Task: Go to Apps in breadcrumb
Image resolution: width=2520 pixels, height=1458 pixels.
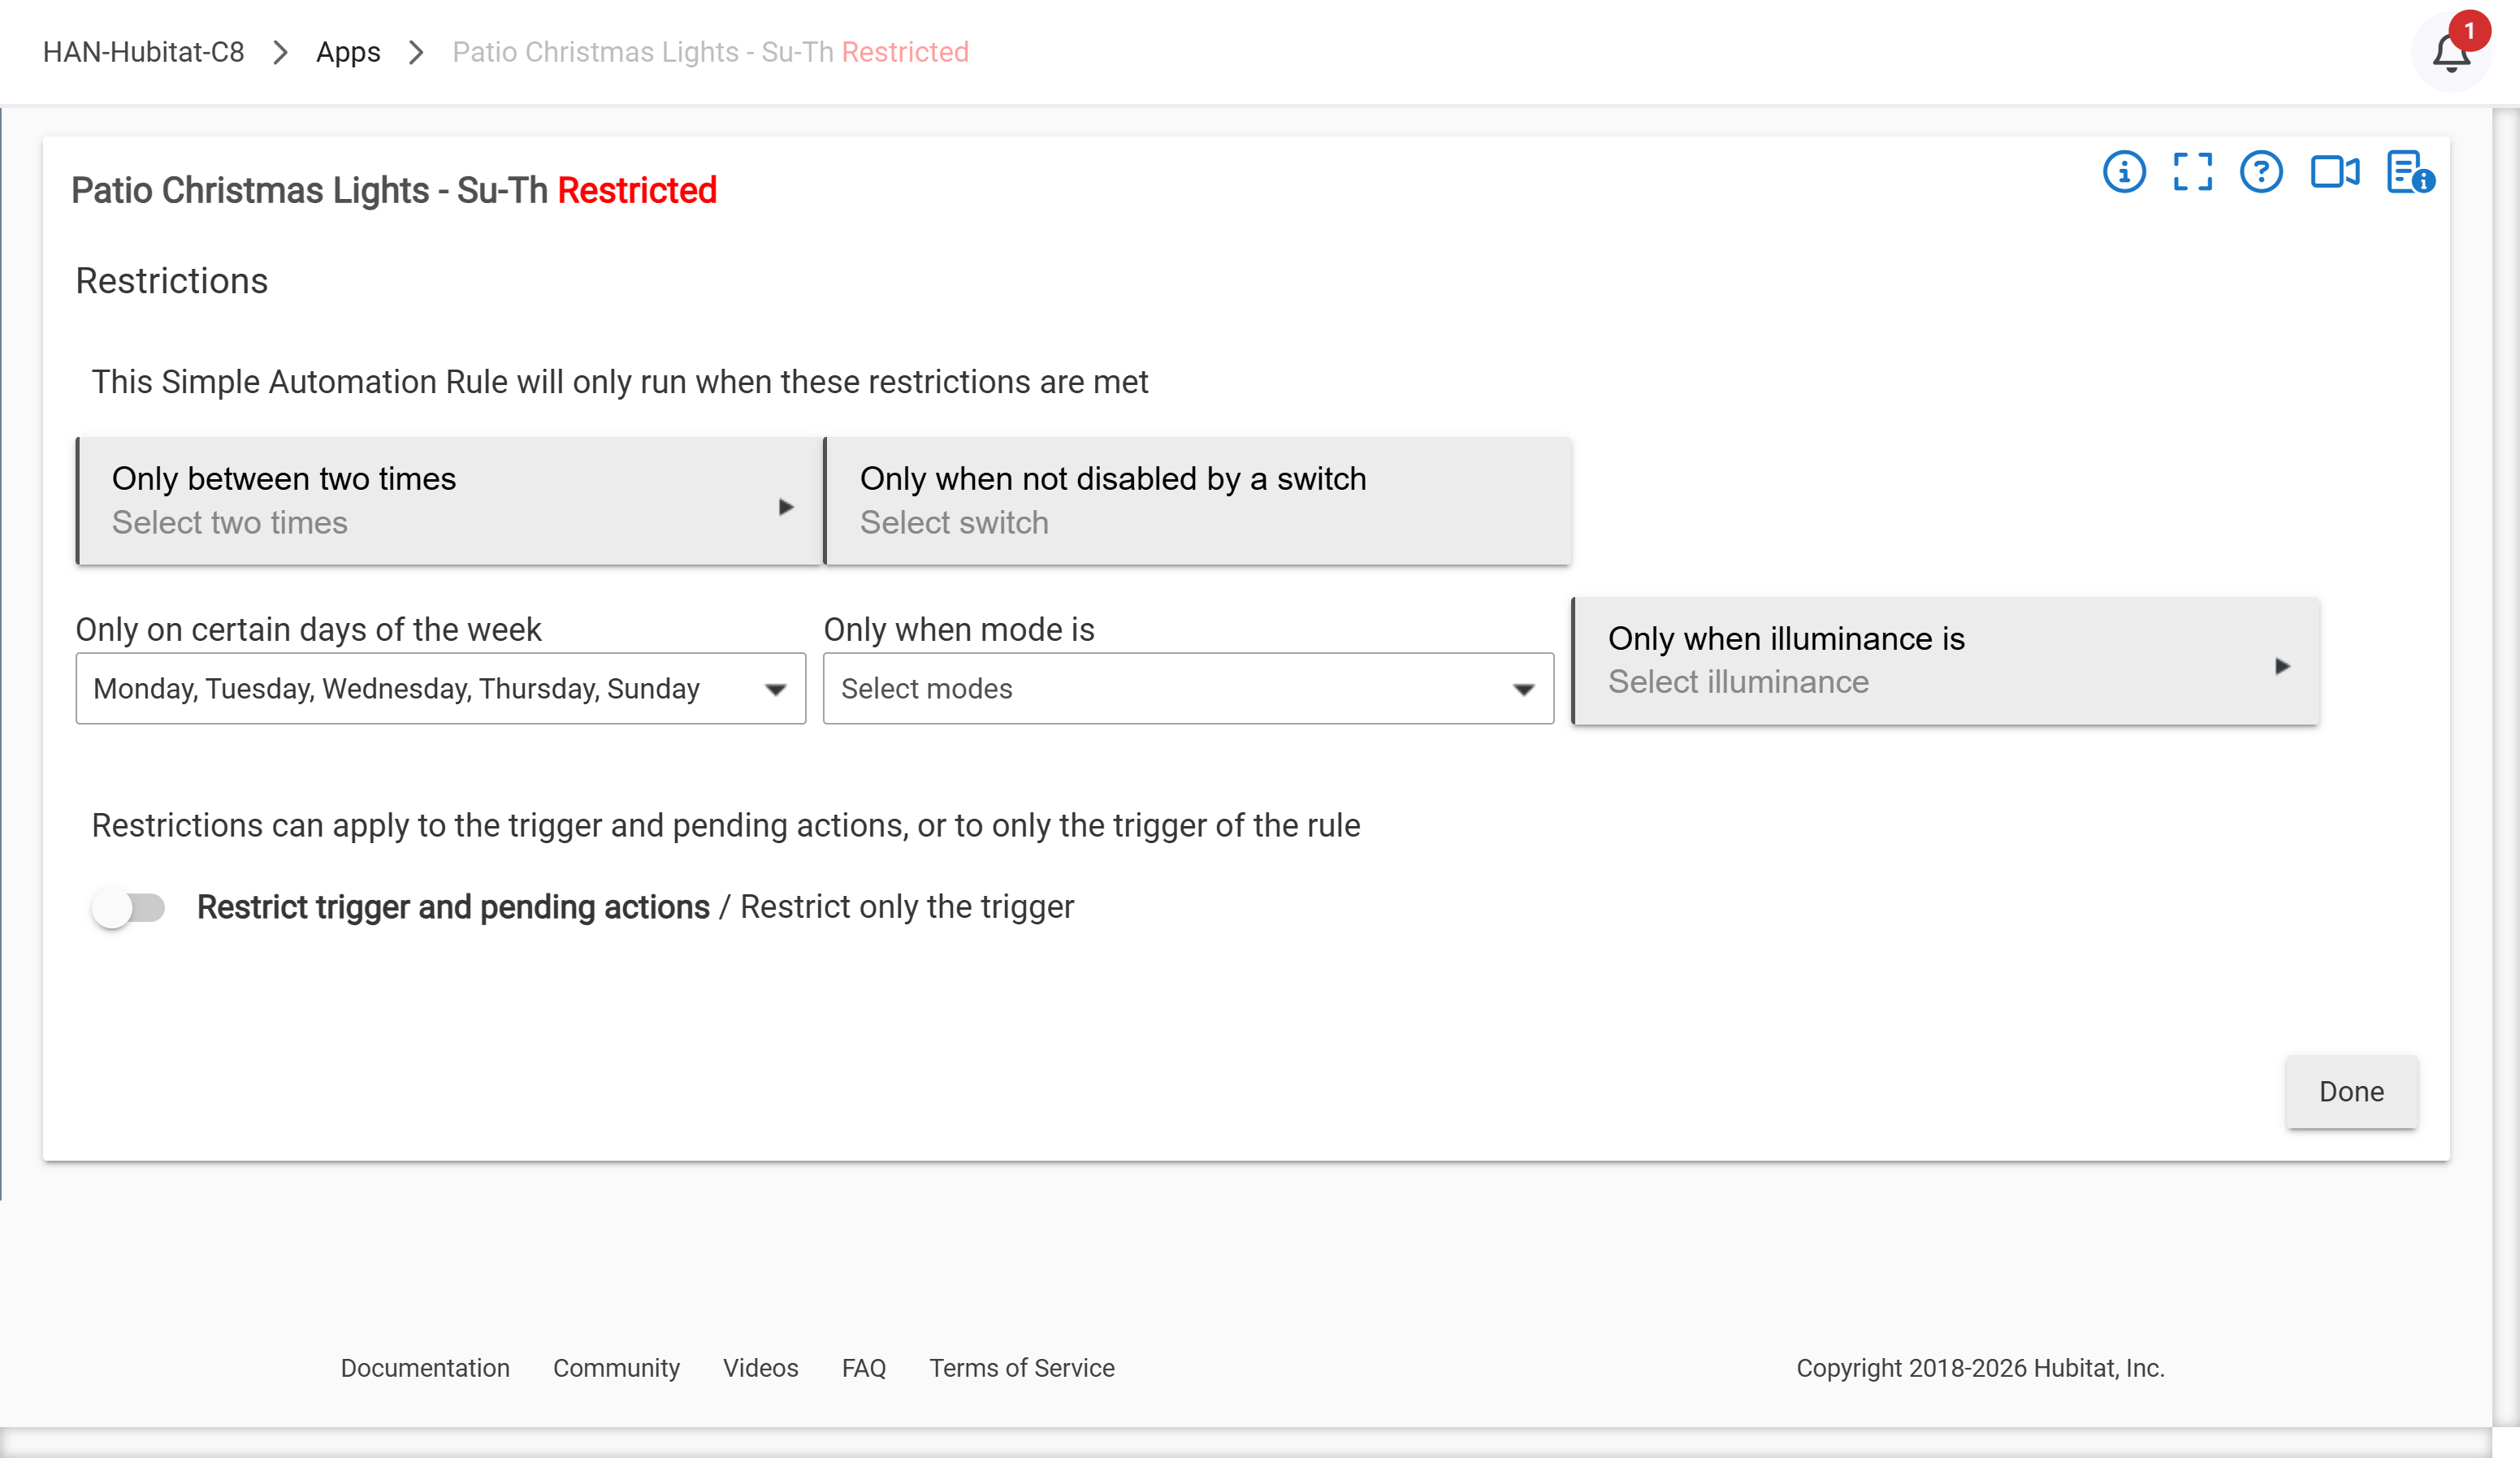Action: [348, 52]
